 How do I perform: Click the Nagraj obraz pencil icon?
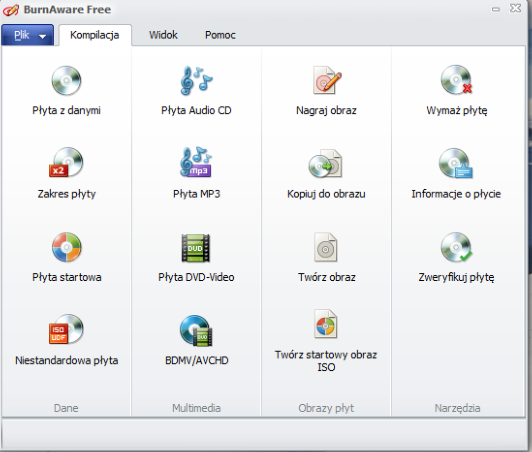click(x=327, y=80)
